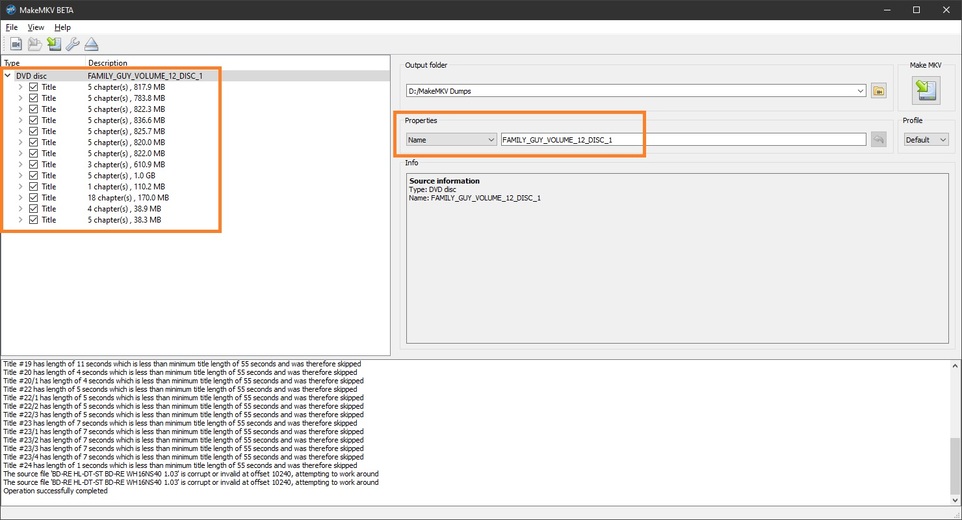
Task: Open the output folder dropdown
Action: coord(860,91)
